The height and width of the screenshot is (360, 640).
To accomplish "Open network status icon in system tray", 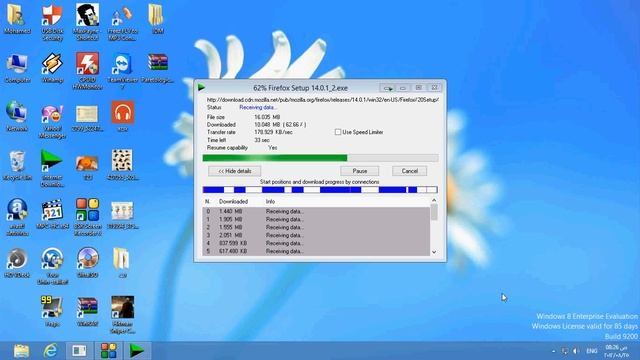I will point(565,351).
